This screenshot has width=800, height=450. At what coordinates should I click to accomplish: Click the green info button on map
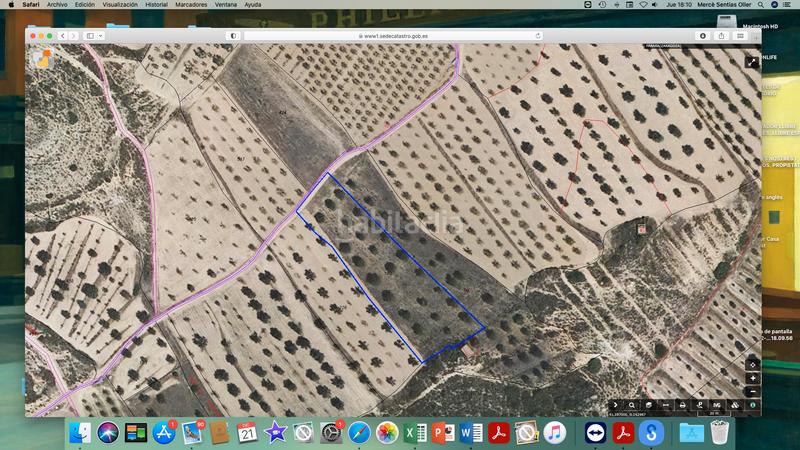coord(753,405)
